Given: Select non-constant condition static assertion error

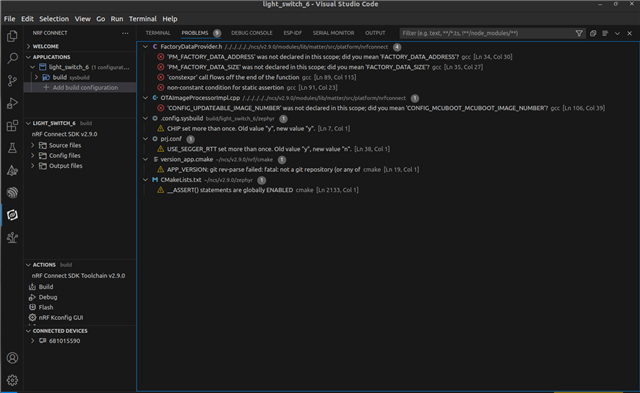Looking at the screenshot, I should click(x=387, y=87).
